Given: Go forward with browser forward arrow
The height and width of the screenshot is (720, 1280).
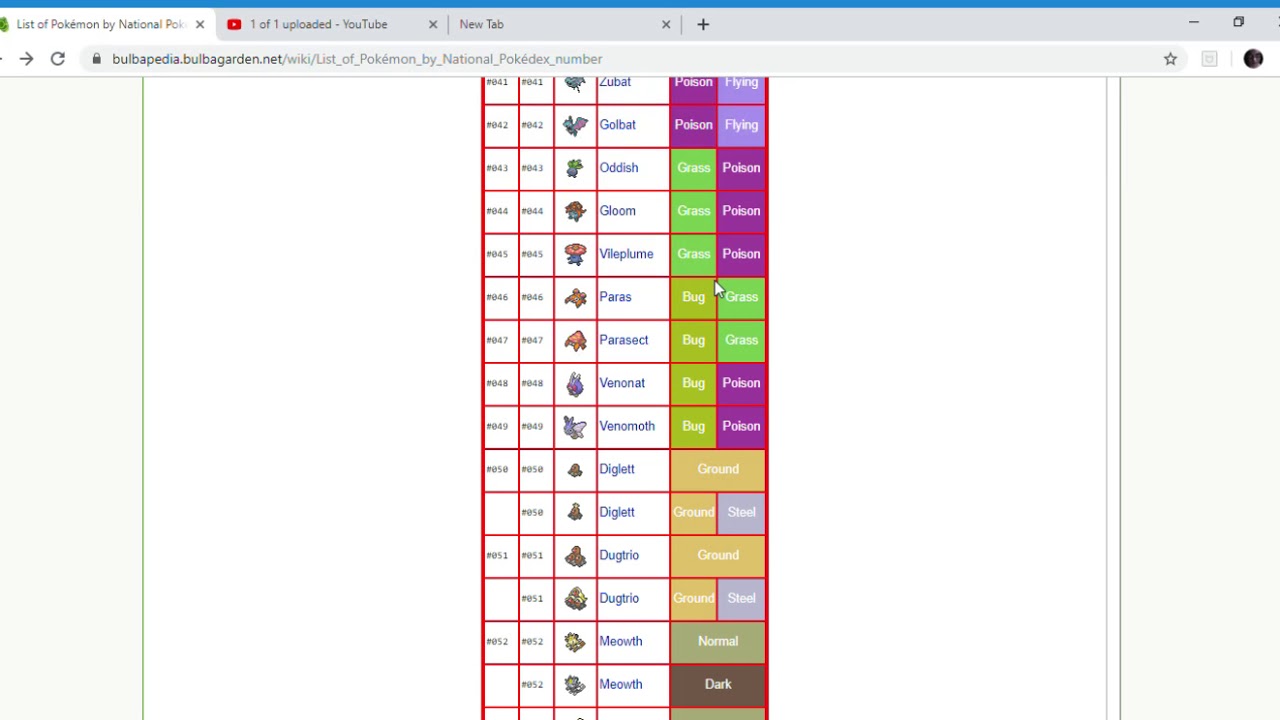Looking at the screenshot, I should (26, 59).
